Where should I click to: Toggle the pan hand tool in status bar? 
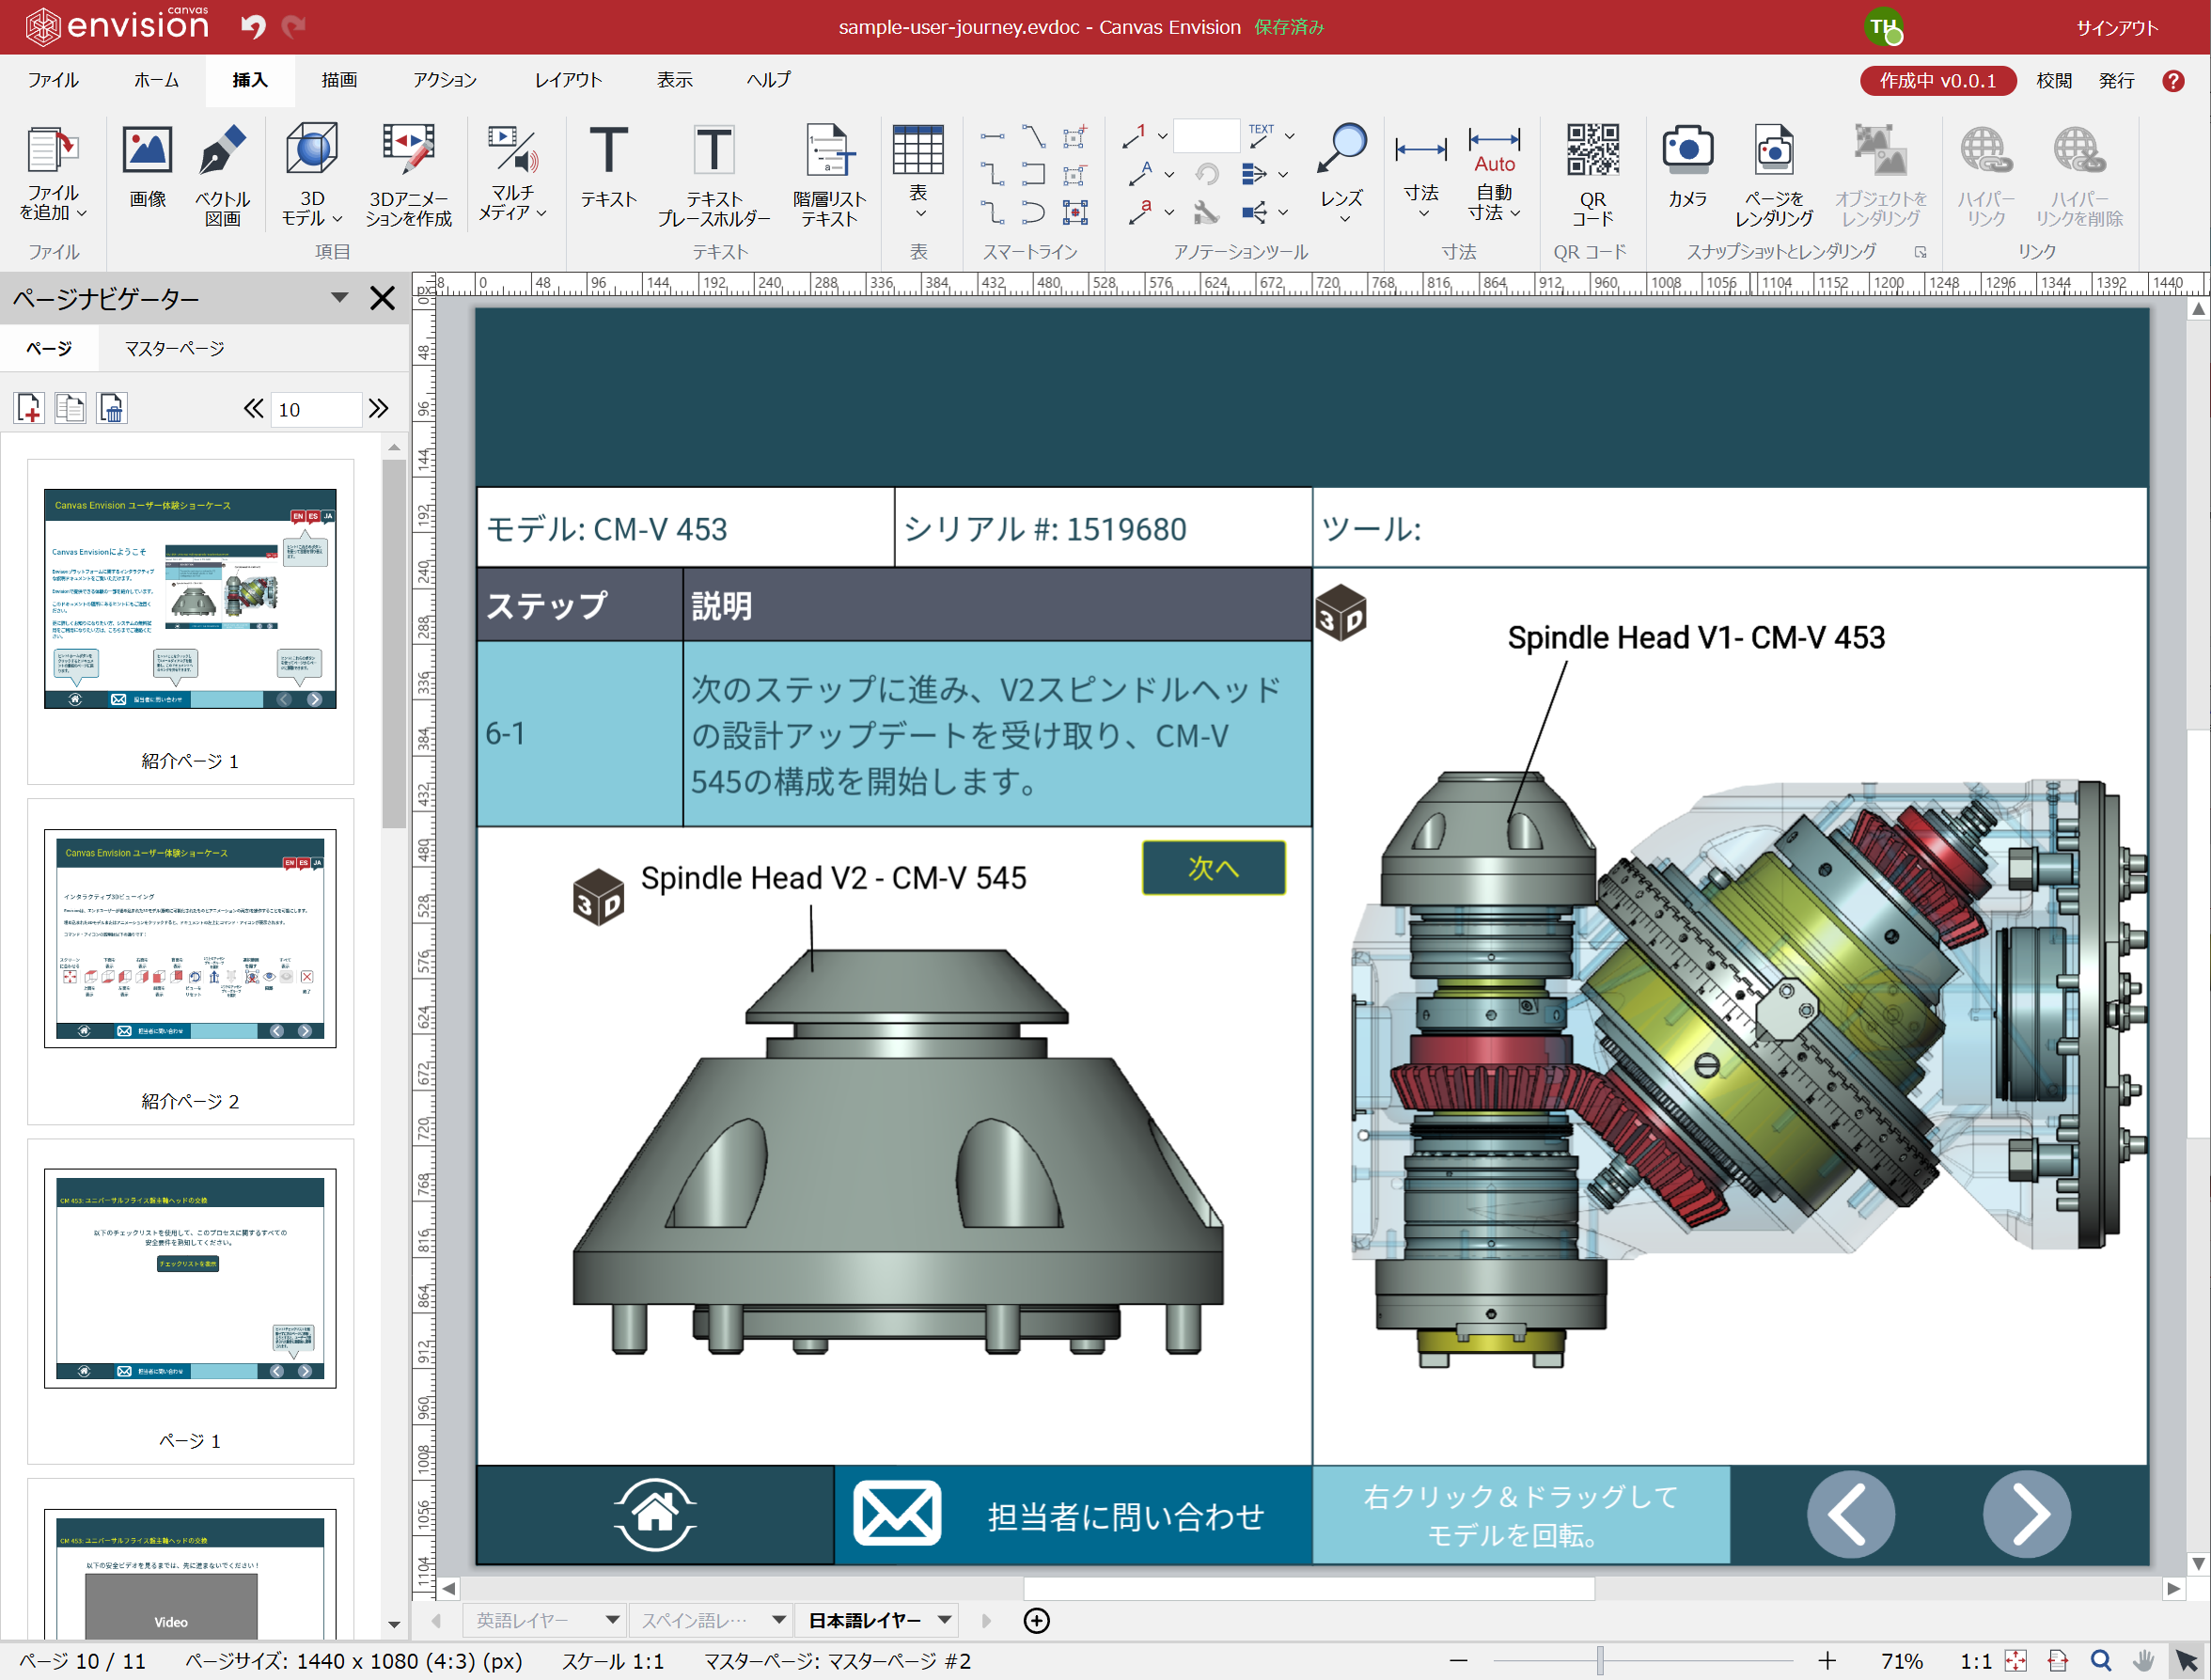point(2143,1661)
